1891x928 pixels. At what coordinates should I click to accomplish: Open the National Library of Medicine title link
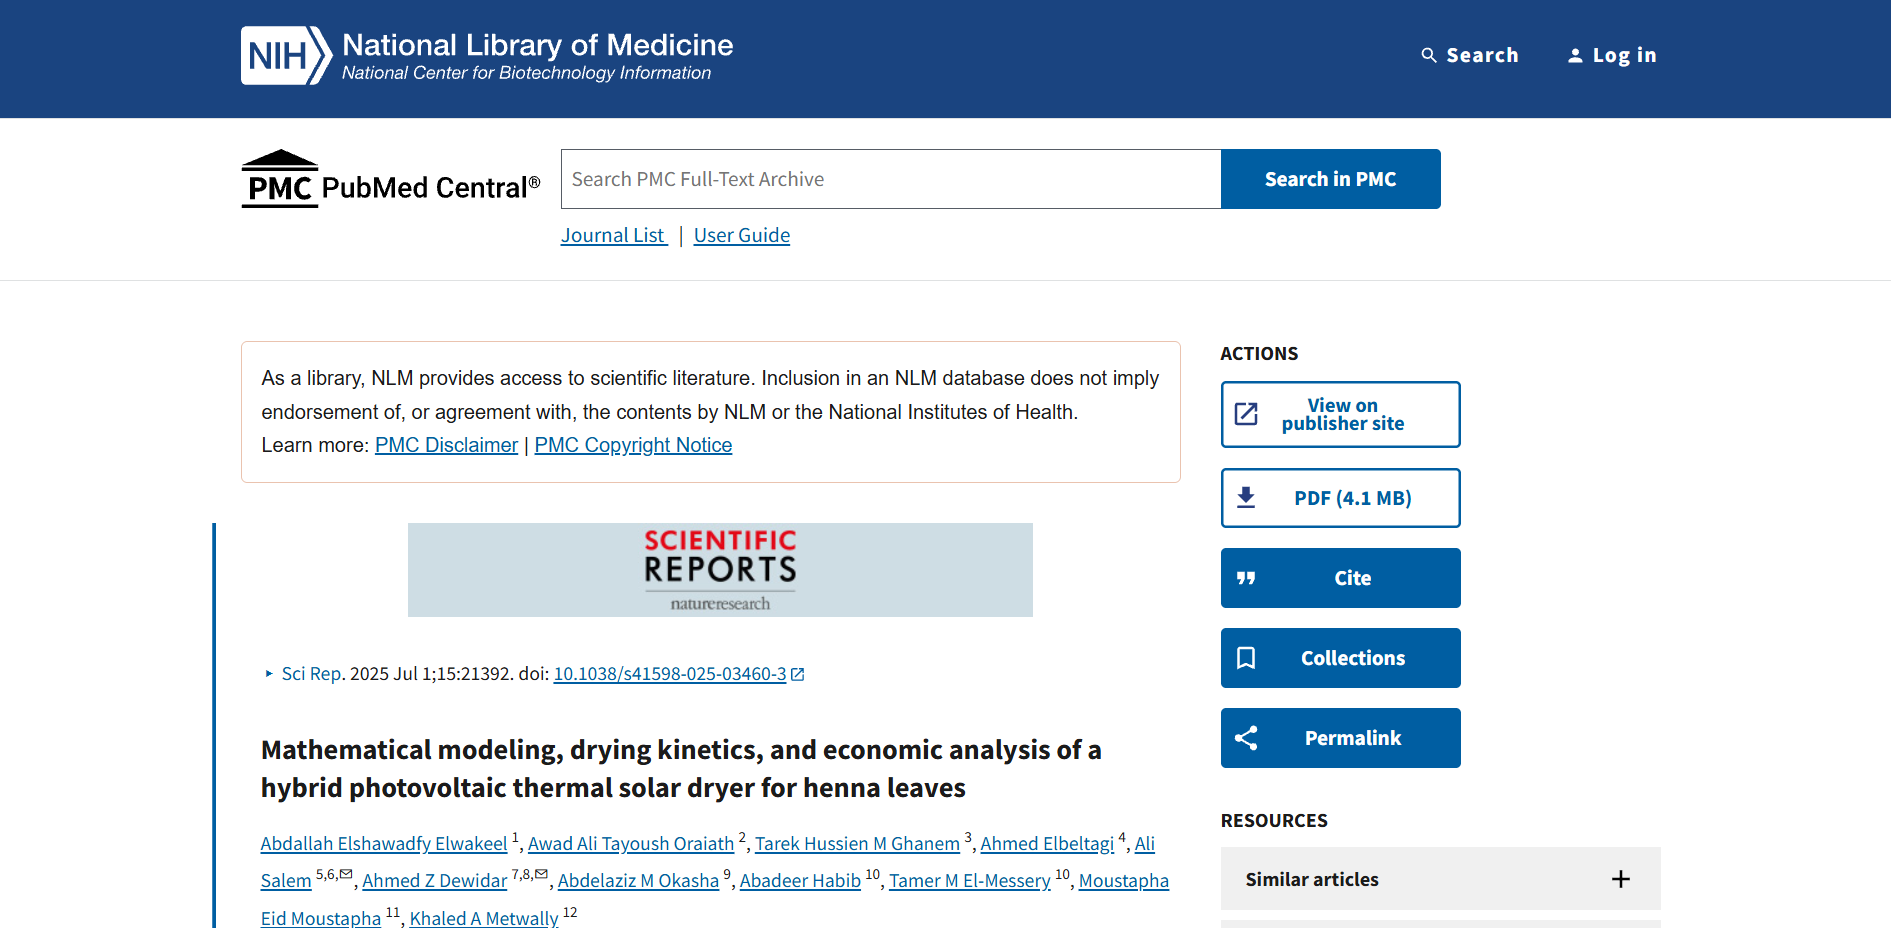coord(538,45)
